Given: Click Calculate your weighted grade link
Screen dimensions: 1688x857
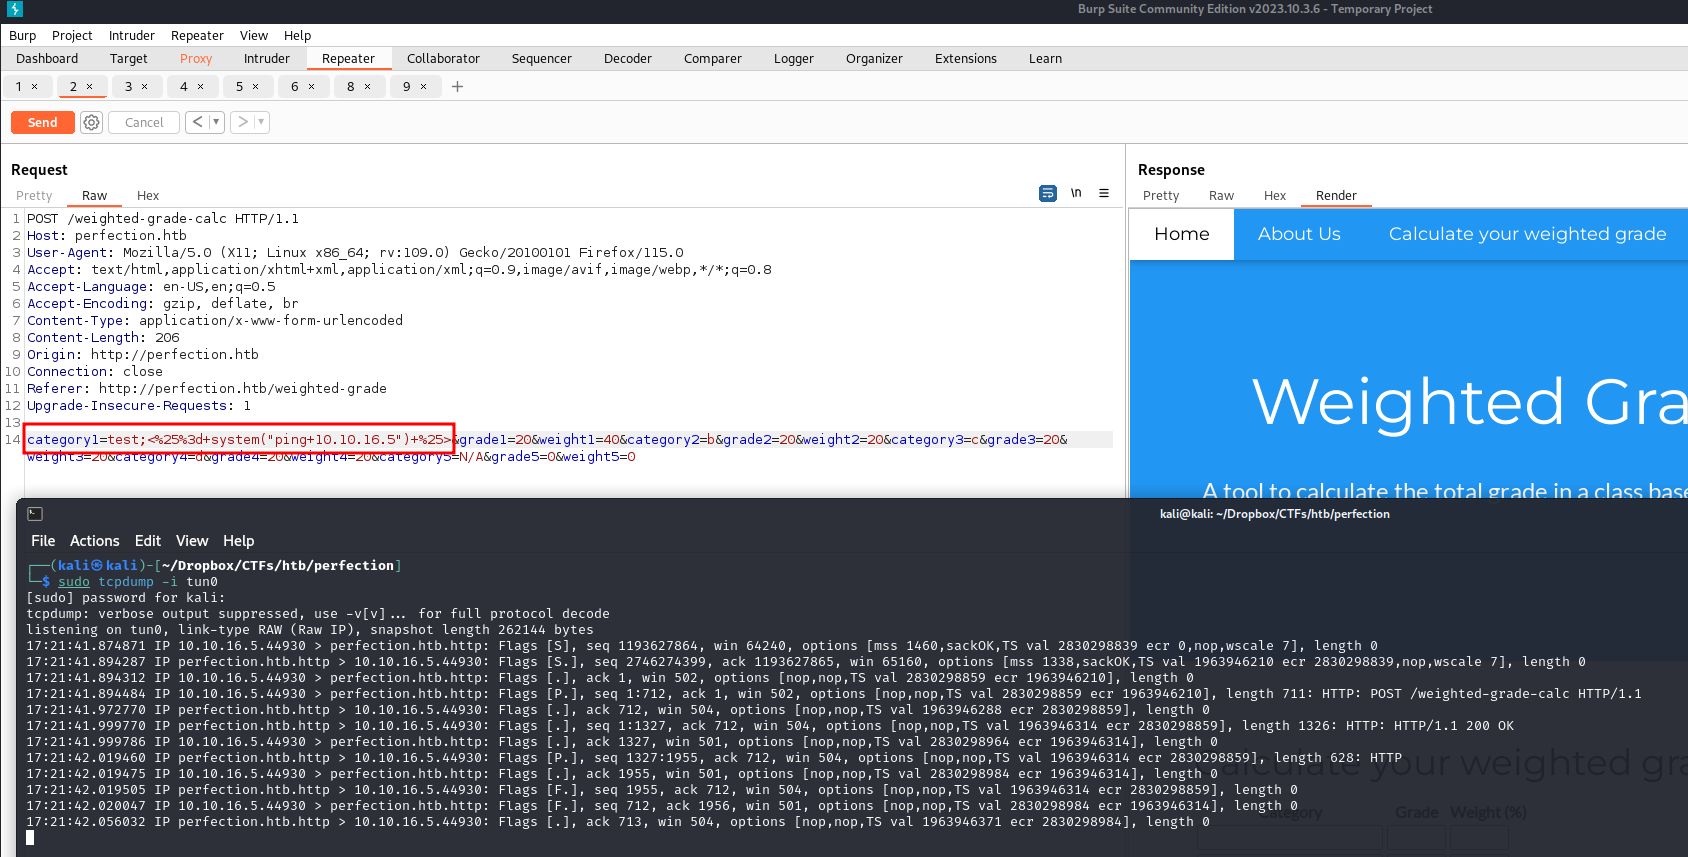Looking at the screenshot, I should (x=1527, y=234).
